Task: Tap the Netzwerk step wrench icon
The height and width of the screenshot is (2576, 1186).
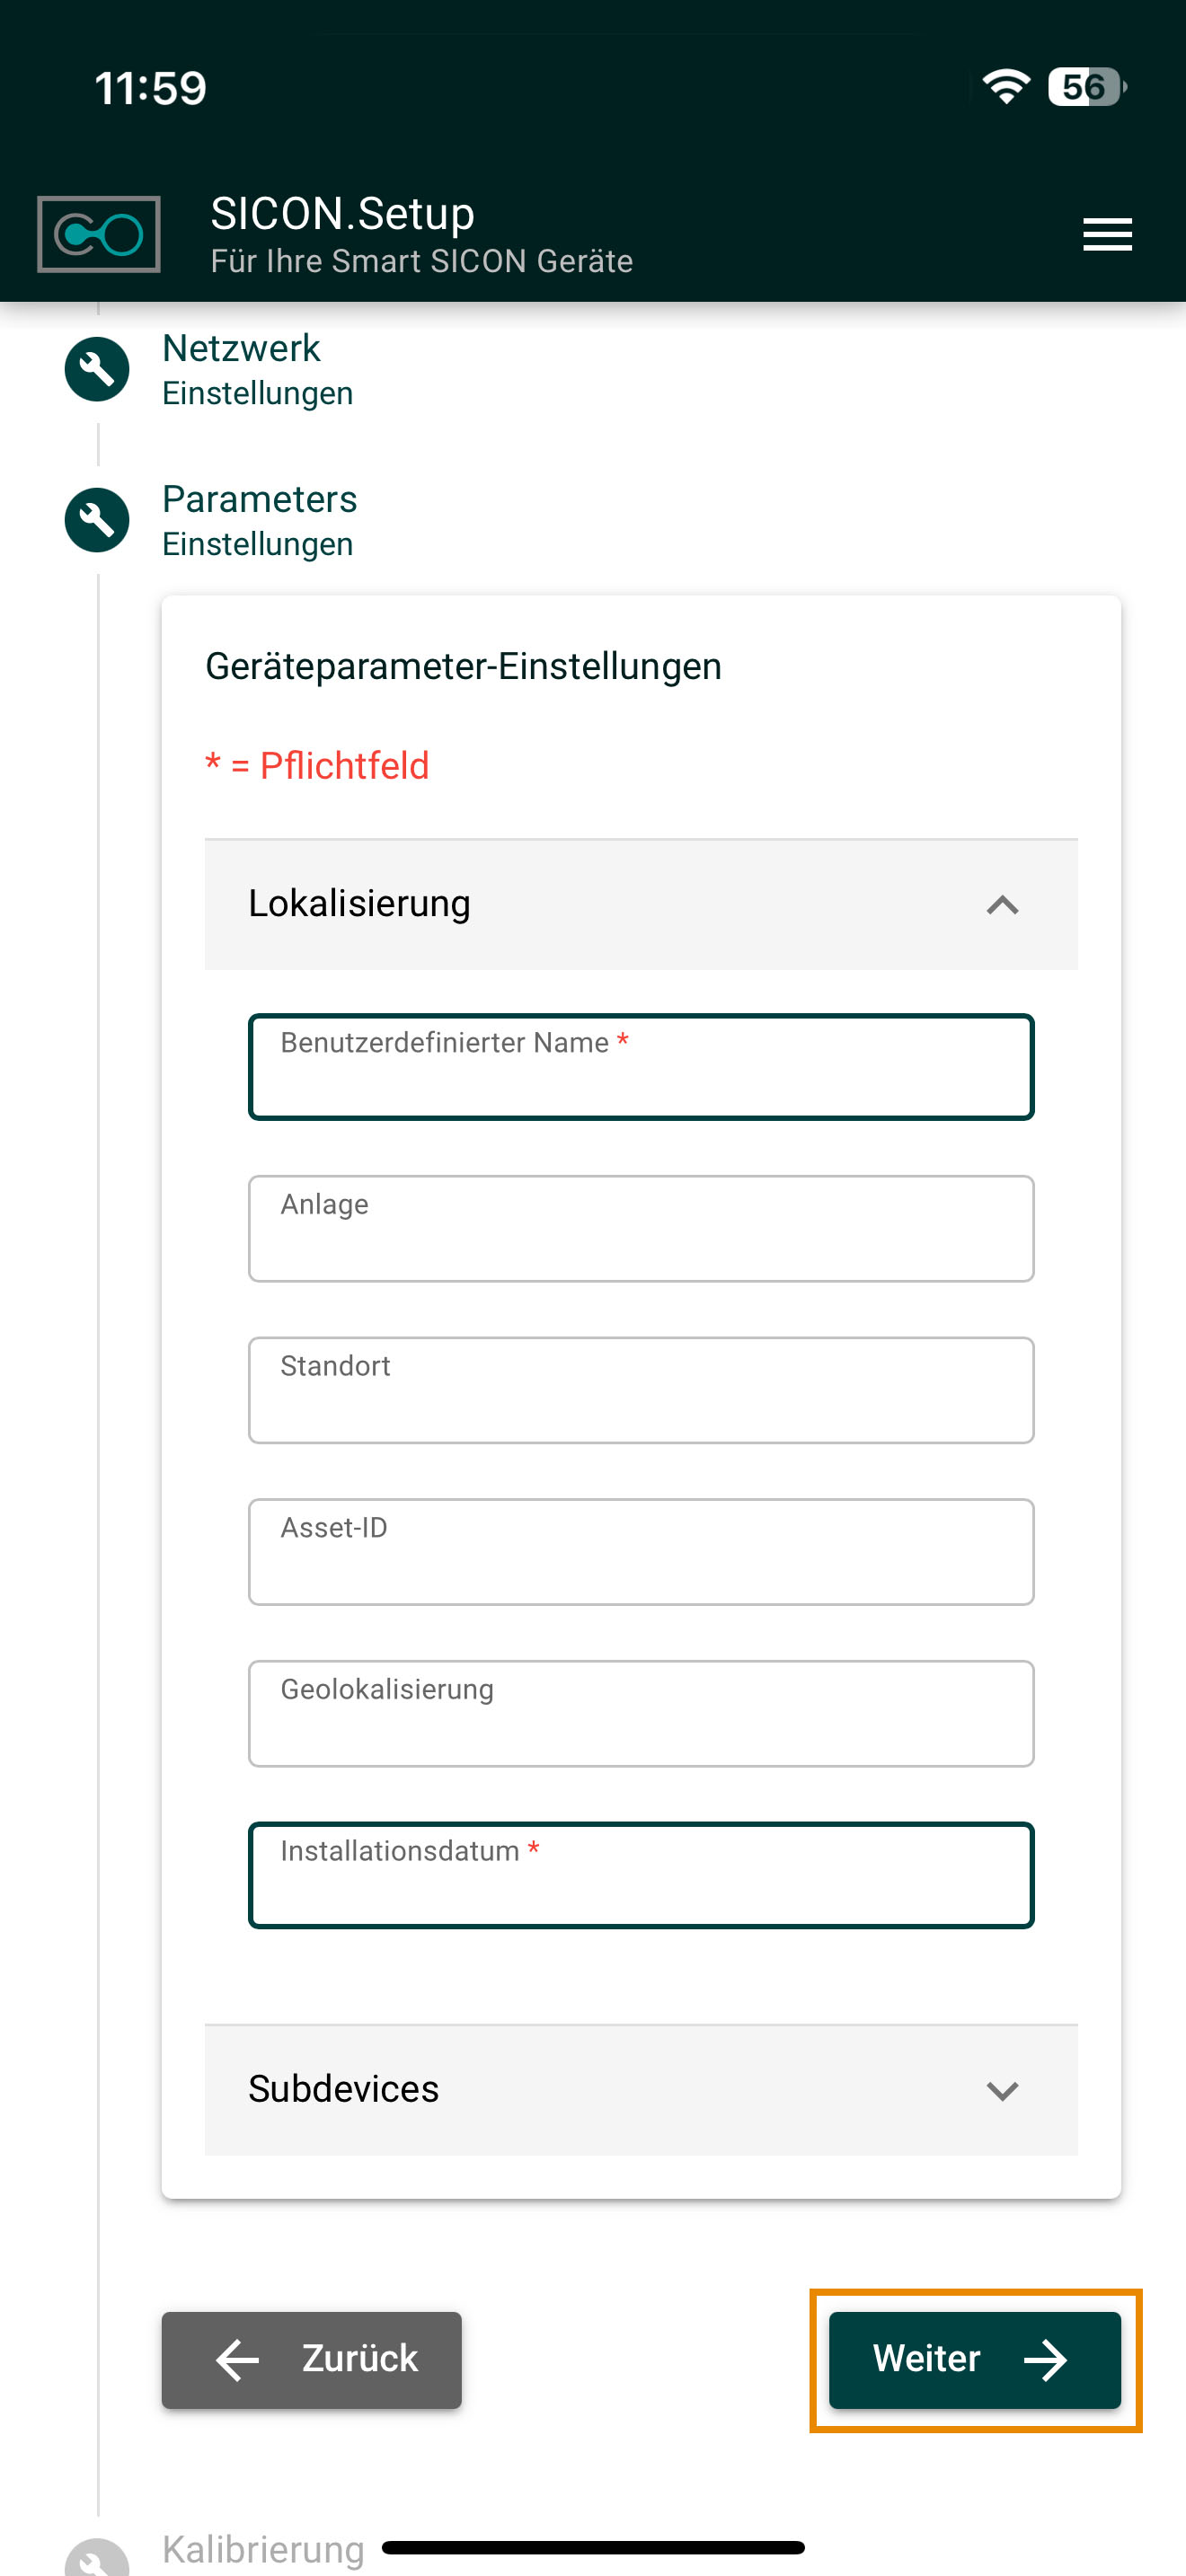Action: point(97,369)
